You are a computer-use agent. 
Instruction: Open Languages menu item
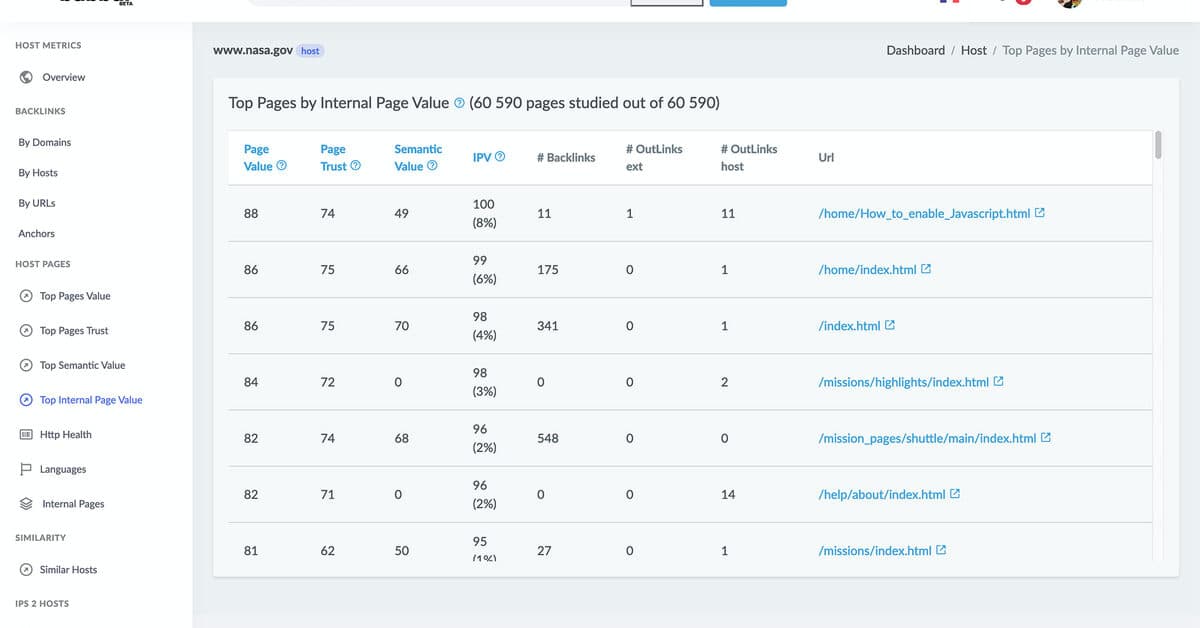click(63, 470)
